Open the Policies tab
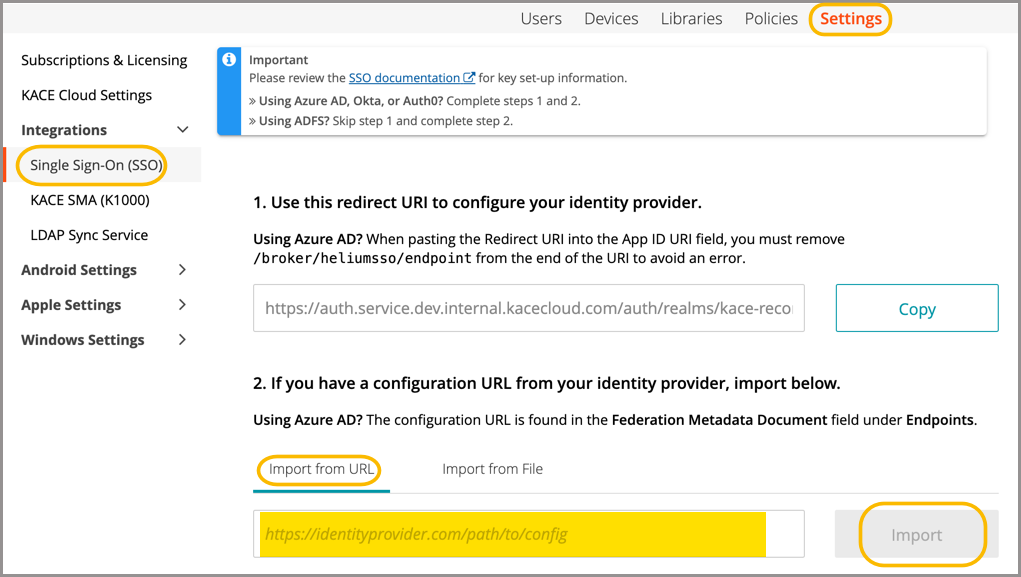1021x577 pixels. (771, 19)
